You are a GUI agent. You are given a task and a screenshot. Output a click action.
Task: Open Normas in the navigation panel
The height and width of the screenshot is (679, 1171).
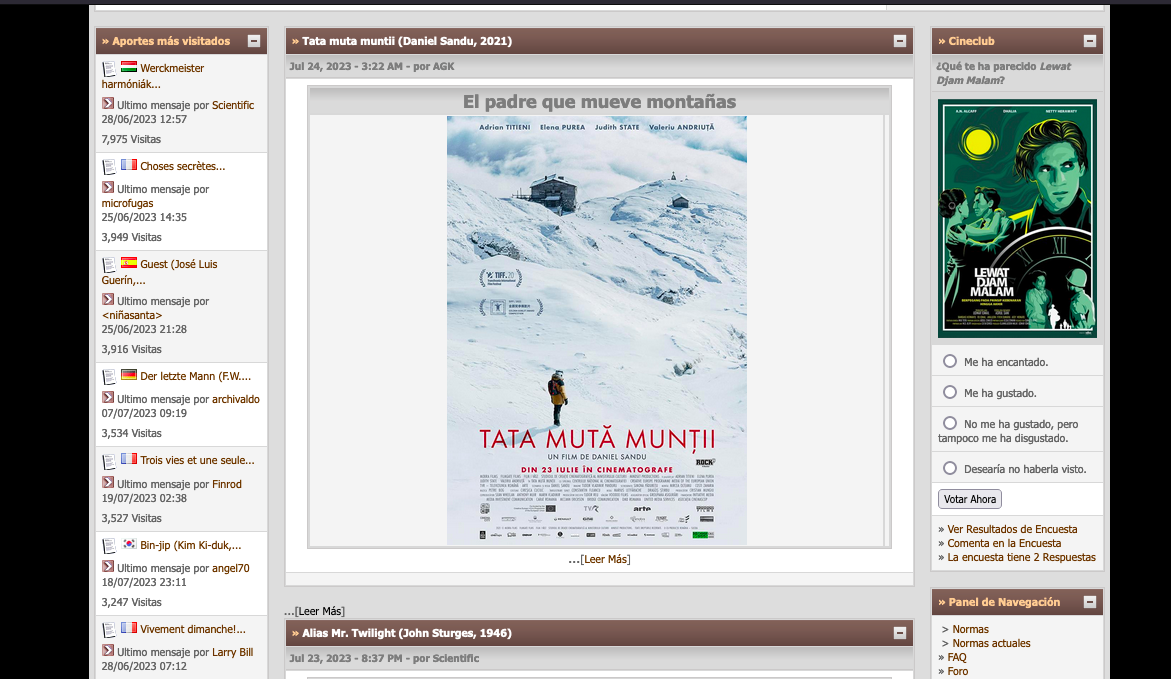970,630
